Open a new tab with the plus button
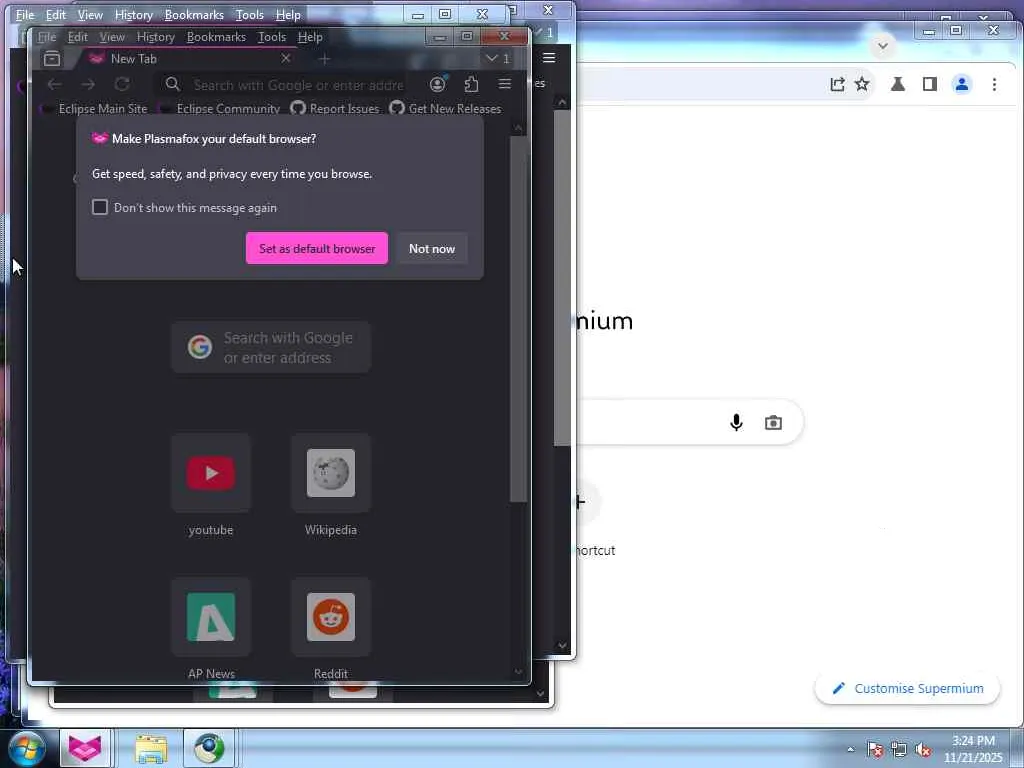Image resolution: width=1024 pixels, height=768 pixels. click(324, 59)
